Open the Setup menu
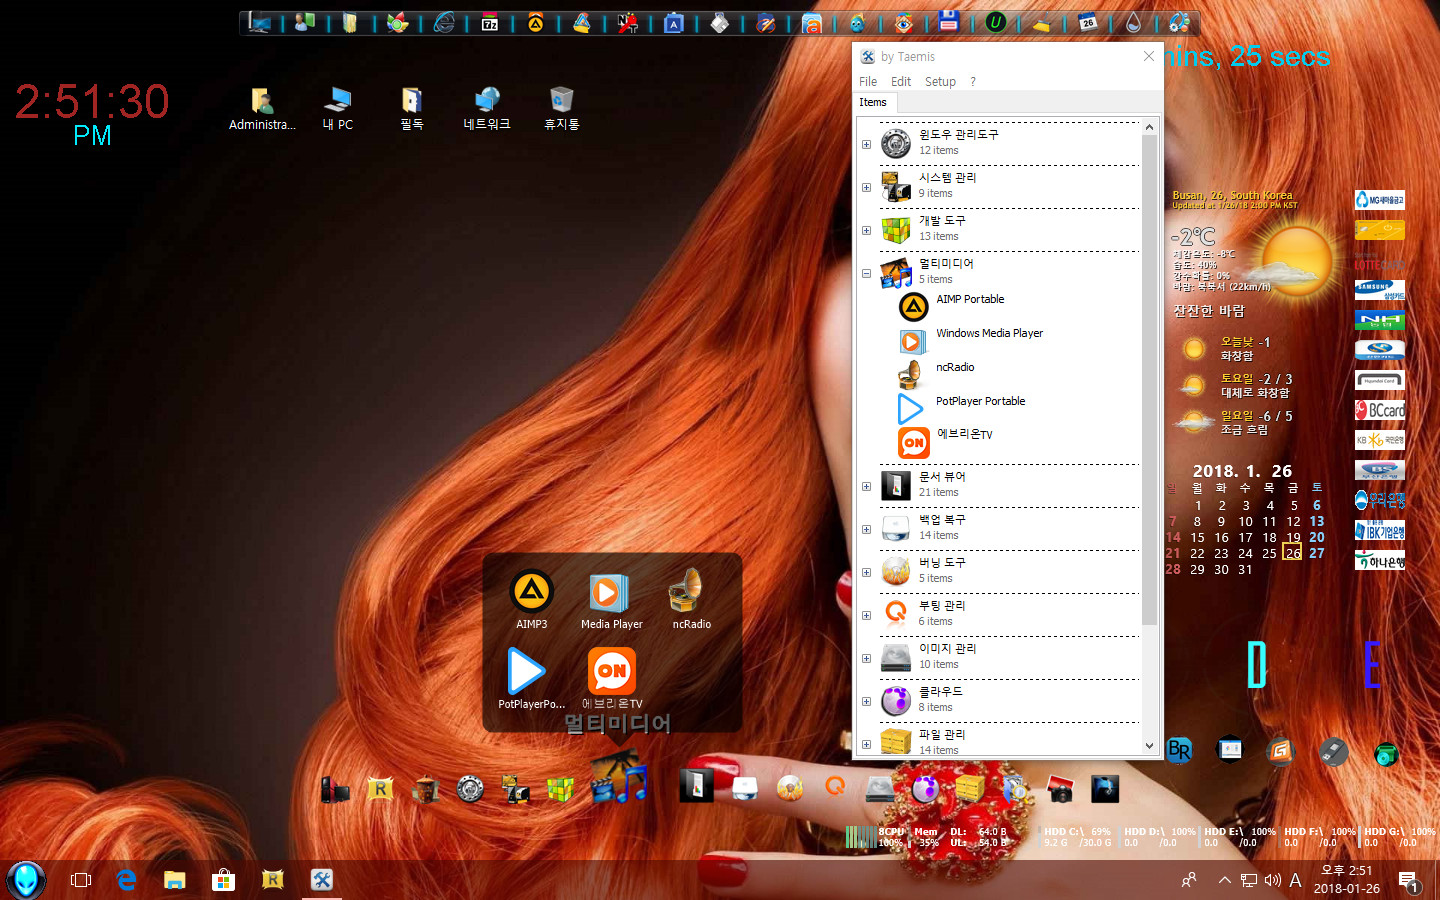Viewport: 1440px width, 900px height. coord(940,82)
